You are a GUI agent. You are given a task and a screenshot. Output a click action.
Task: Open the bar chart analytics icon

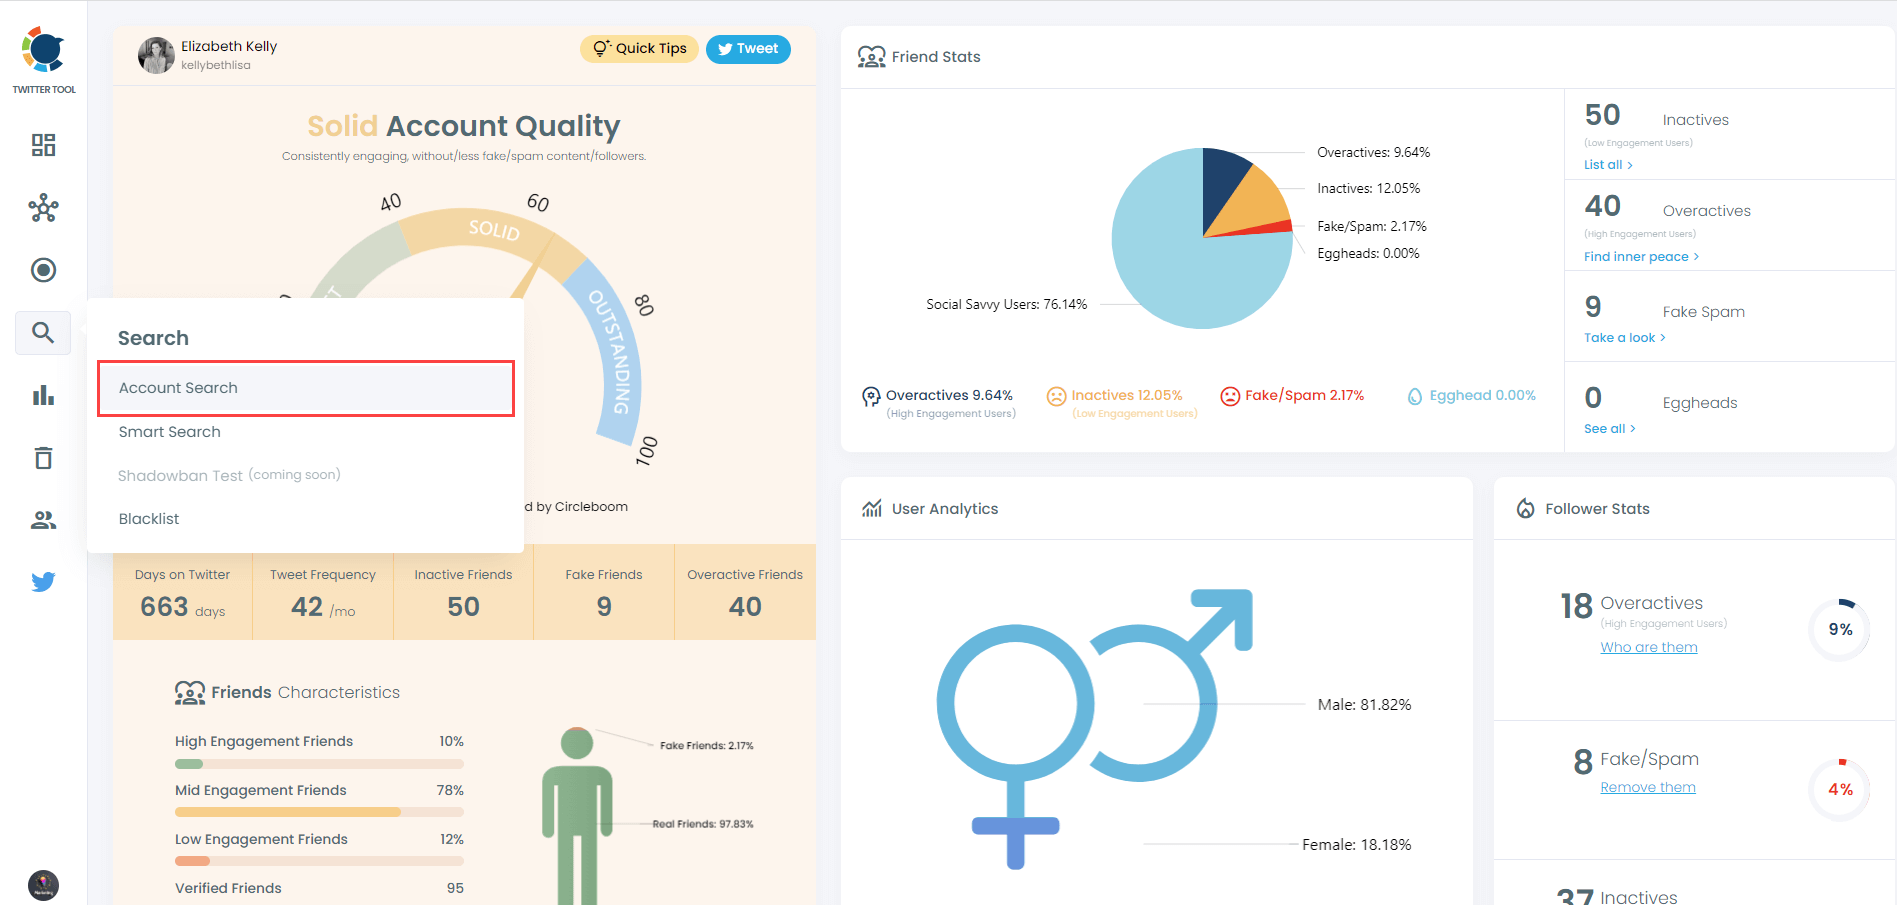point(43,395)
